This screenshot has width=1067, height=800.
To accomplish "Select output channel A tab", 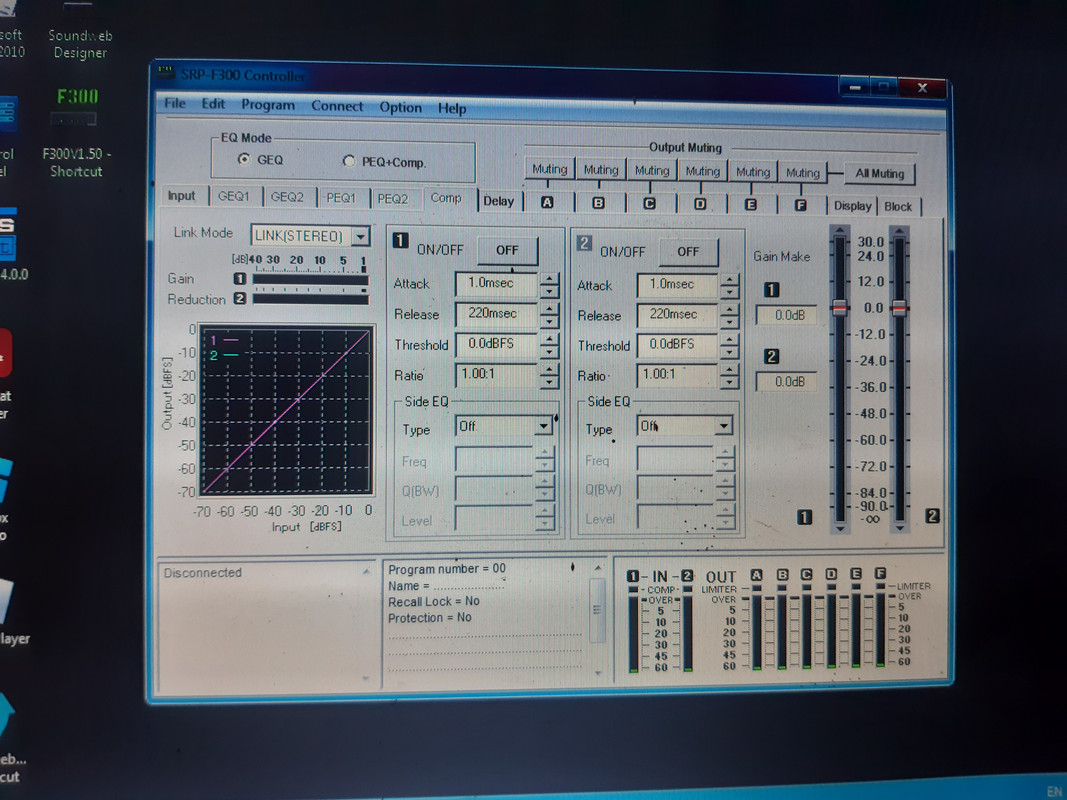I will [547, 202].
